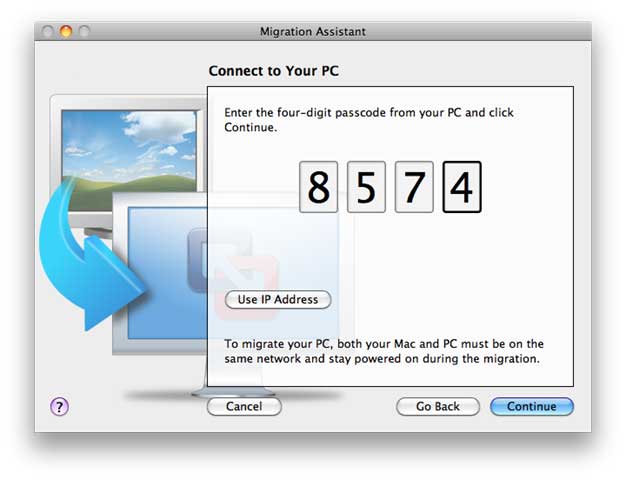Choose Use IP Address

coord(278,300)
